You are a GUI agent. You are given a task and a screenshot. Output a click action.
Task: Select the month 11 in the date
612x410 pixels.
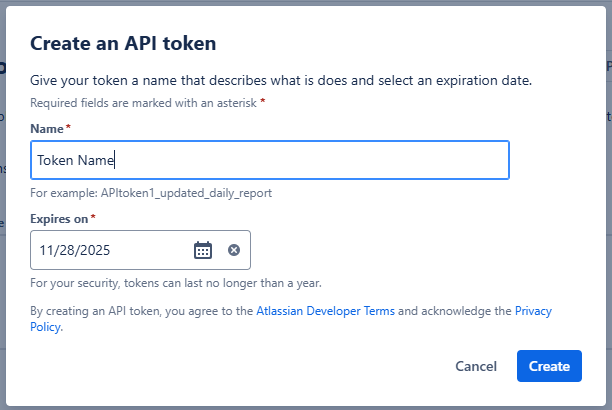47,250
